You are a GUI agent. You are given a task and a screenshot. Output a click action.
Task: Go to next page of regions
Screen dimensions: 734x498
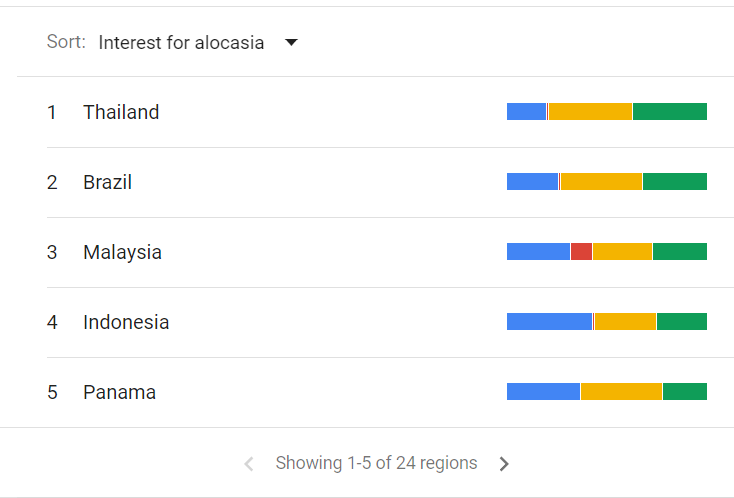[x=504, y=464]
